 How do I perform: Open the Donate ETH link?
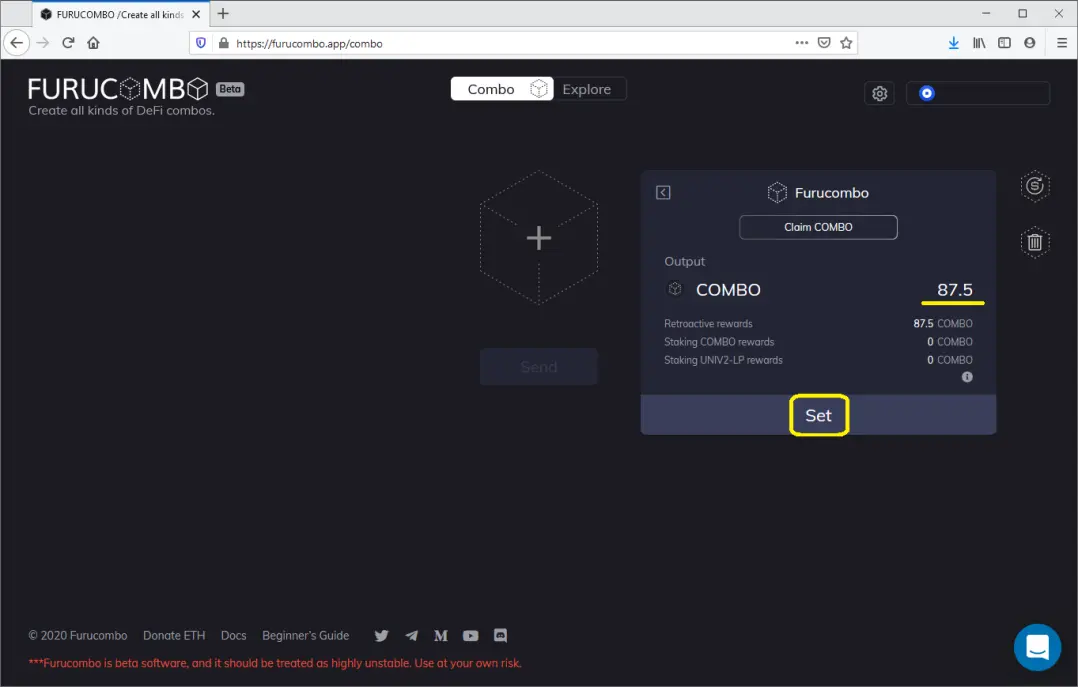coord(174,635)
